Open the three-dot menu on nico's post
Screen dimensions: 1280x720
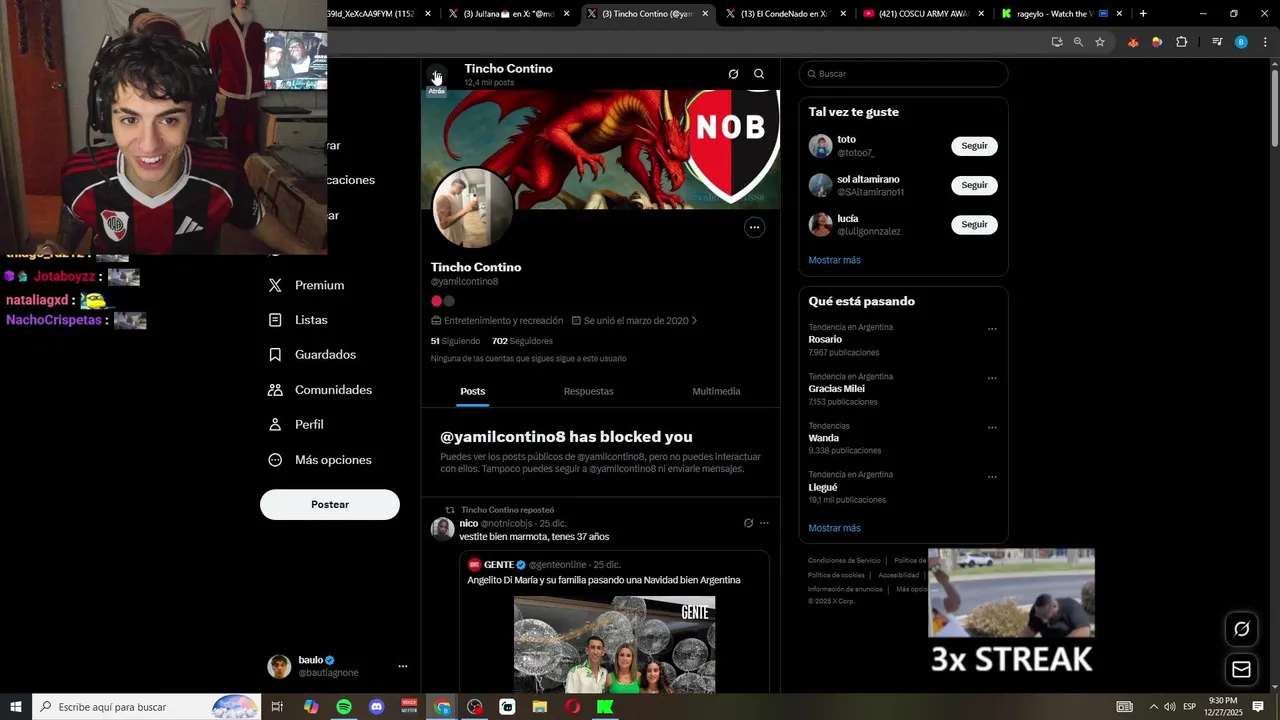(764, 523)
